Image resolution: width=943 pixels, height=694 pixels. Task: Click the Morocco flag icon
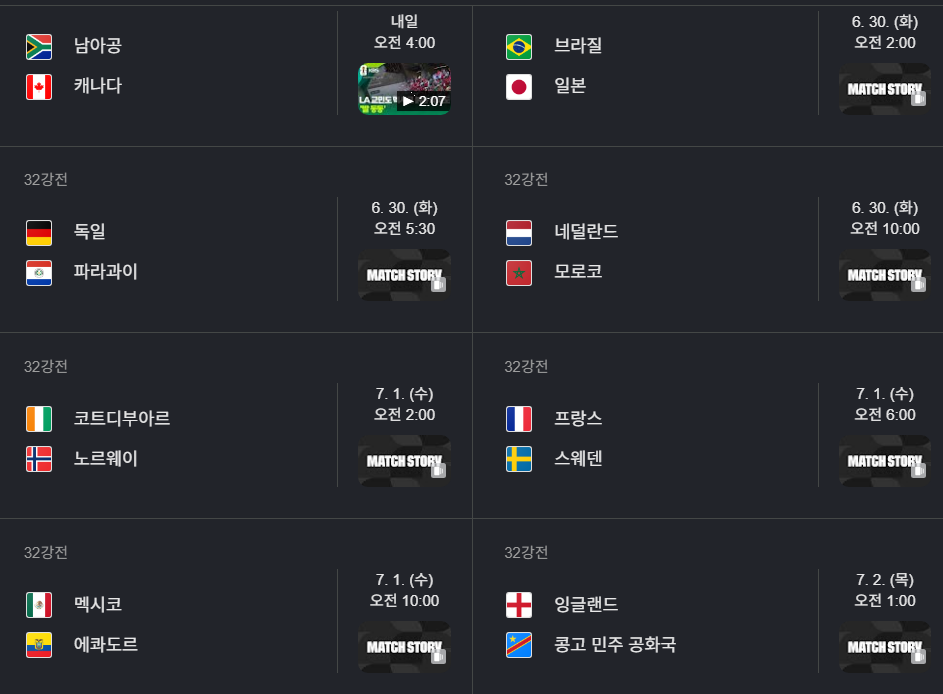coord(519,273)
